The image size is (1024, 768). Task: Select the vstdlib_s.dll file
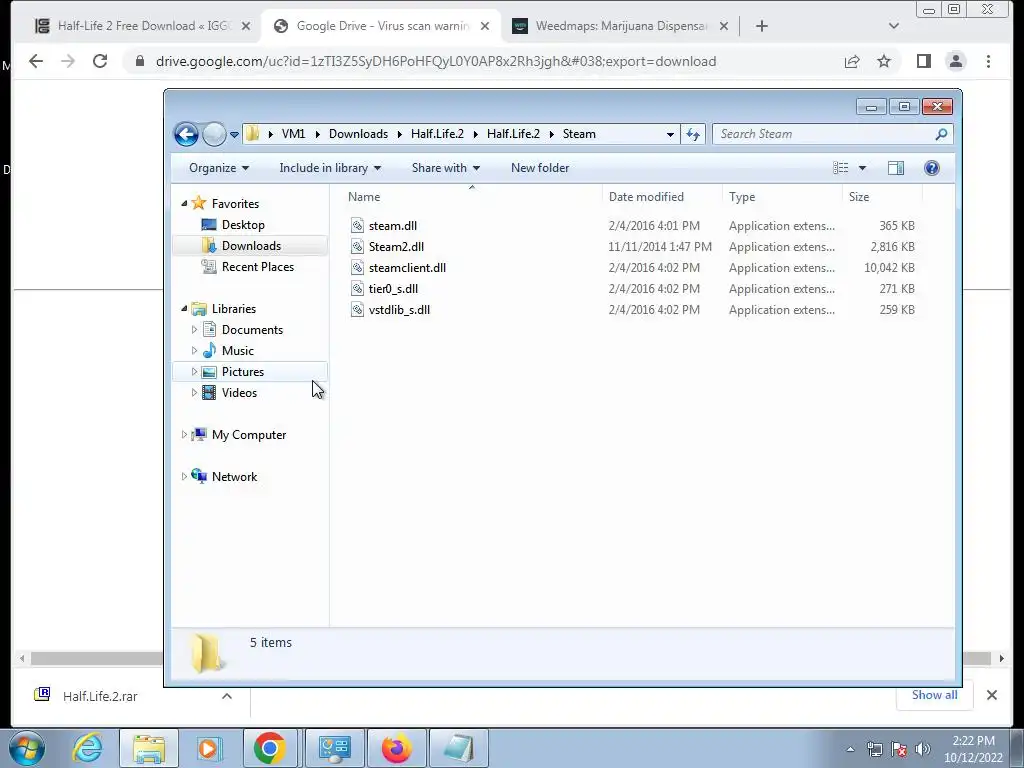(399, 310)
